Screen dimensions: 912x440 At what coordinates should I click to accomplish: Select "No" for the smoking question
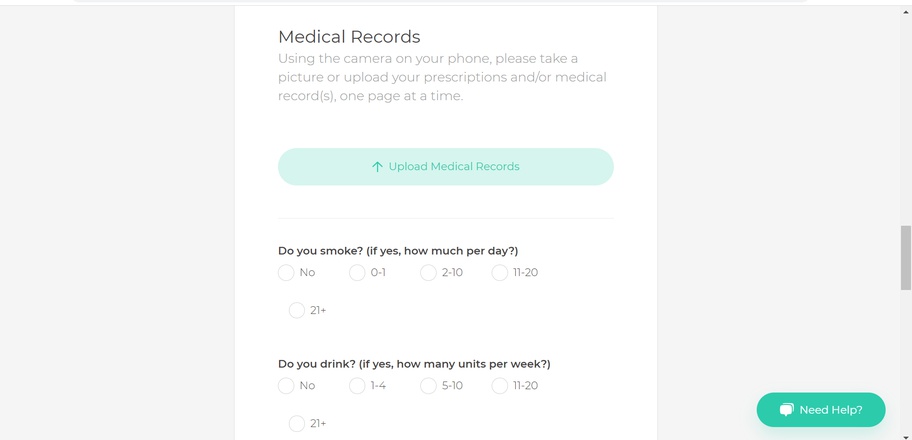coord(286,272)
